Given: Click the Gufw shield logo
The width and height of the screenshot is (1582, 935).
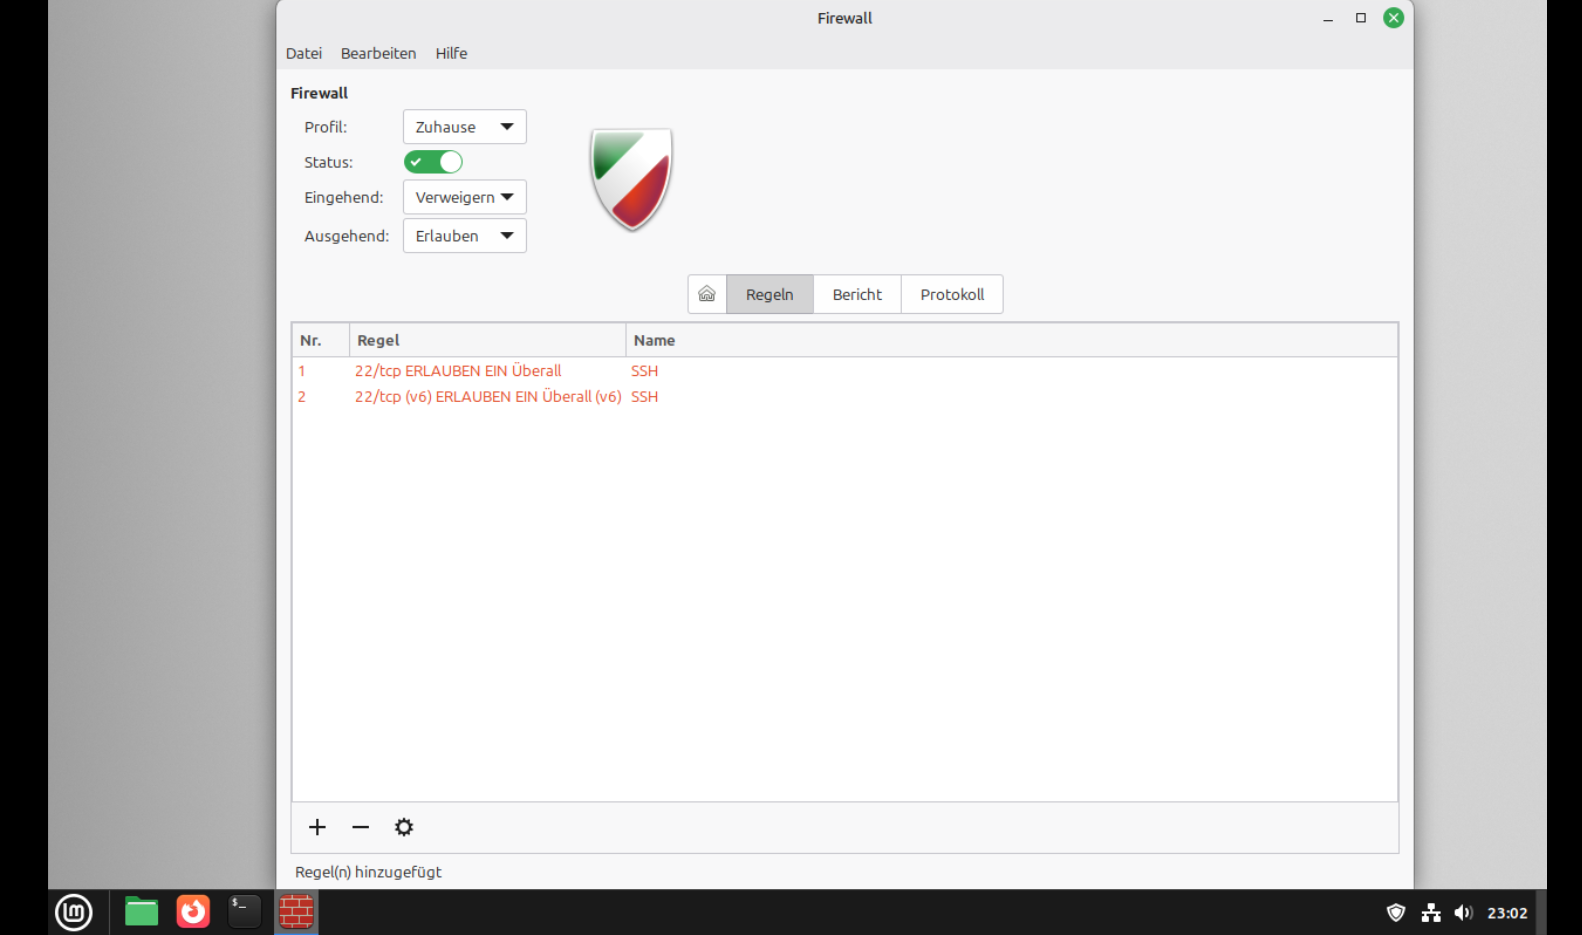Looking at the screenshot, I should [631, 180].
